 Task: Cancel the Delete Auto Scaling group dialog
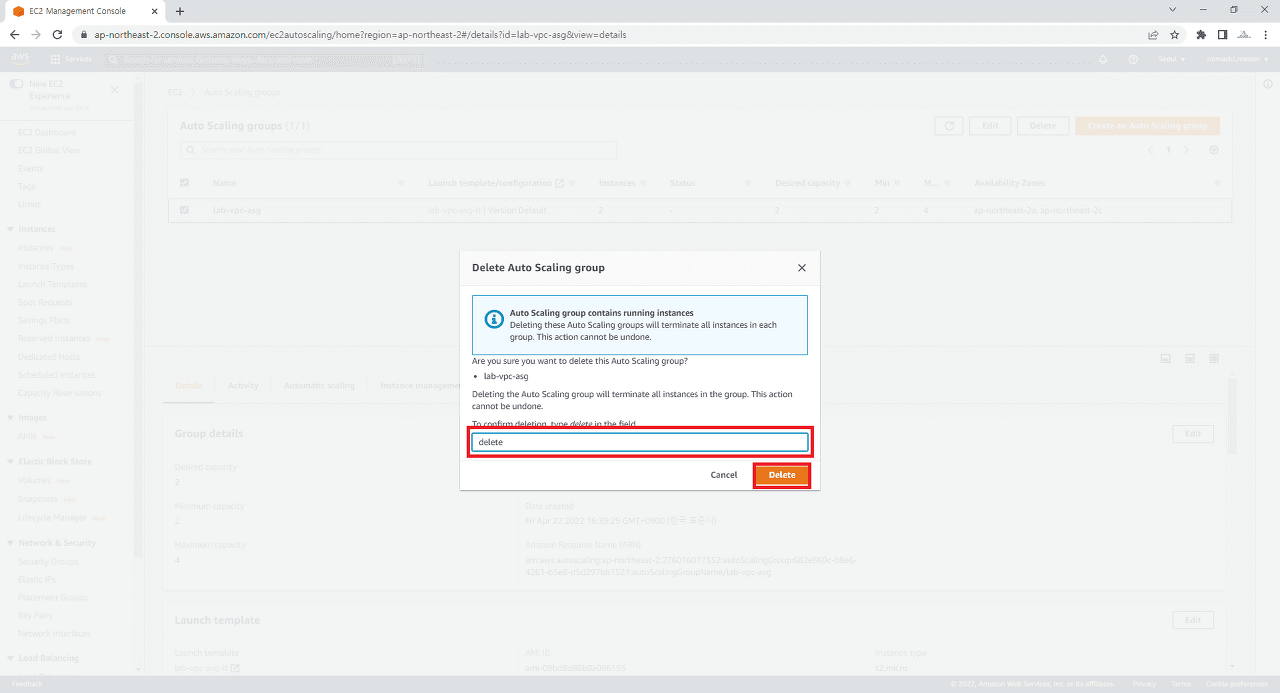point(724,475)
